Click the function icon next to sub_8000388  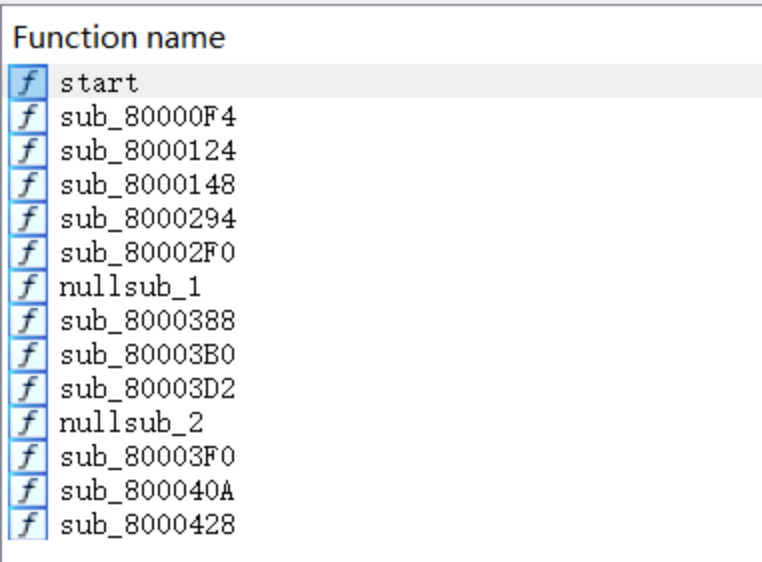[x=28, y=320]
